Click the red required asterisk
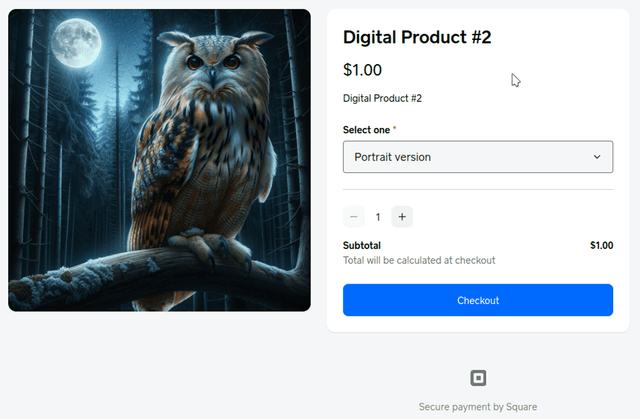640x419 pixels. 396,129
